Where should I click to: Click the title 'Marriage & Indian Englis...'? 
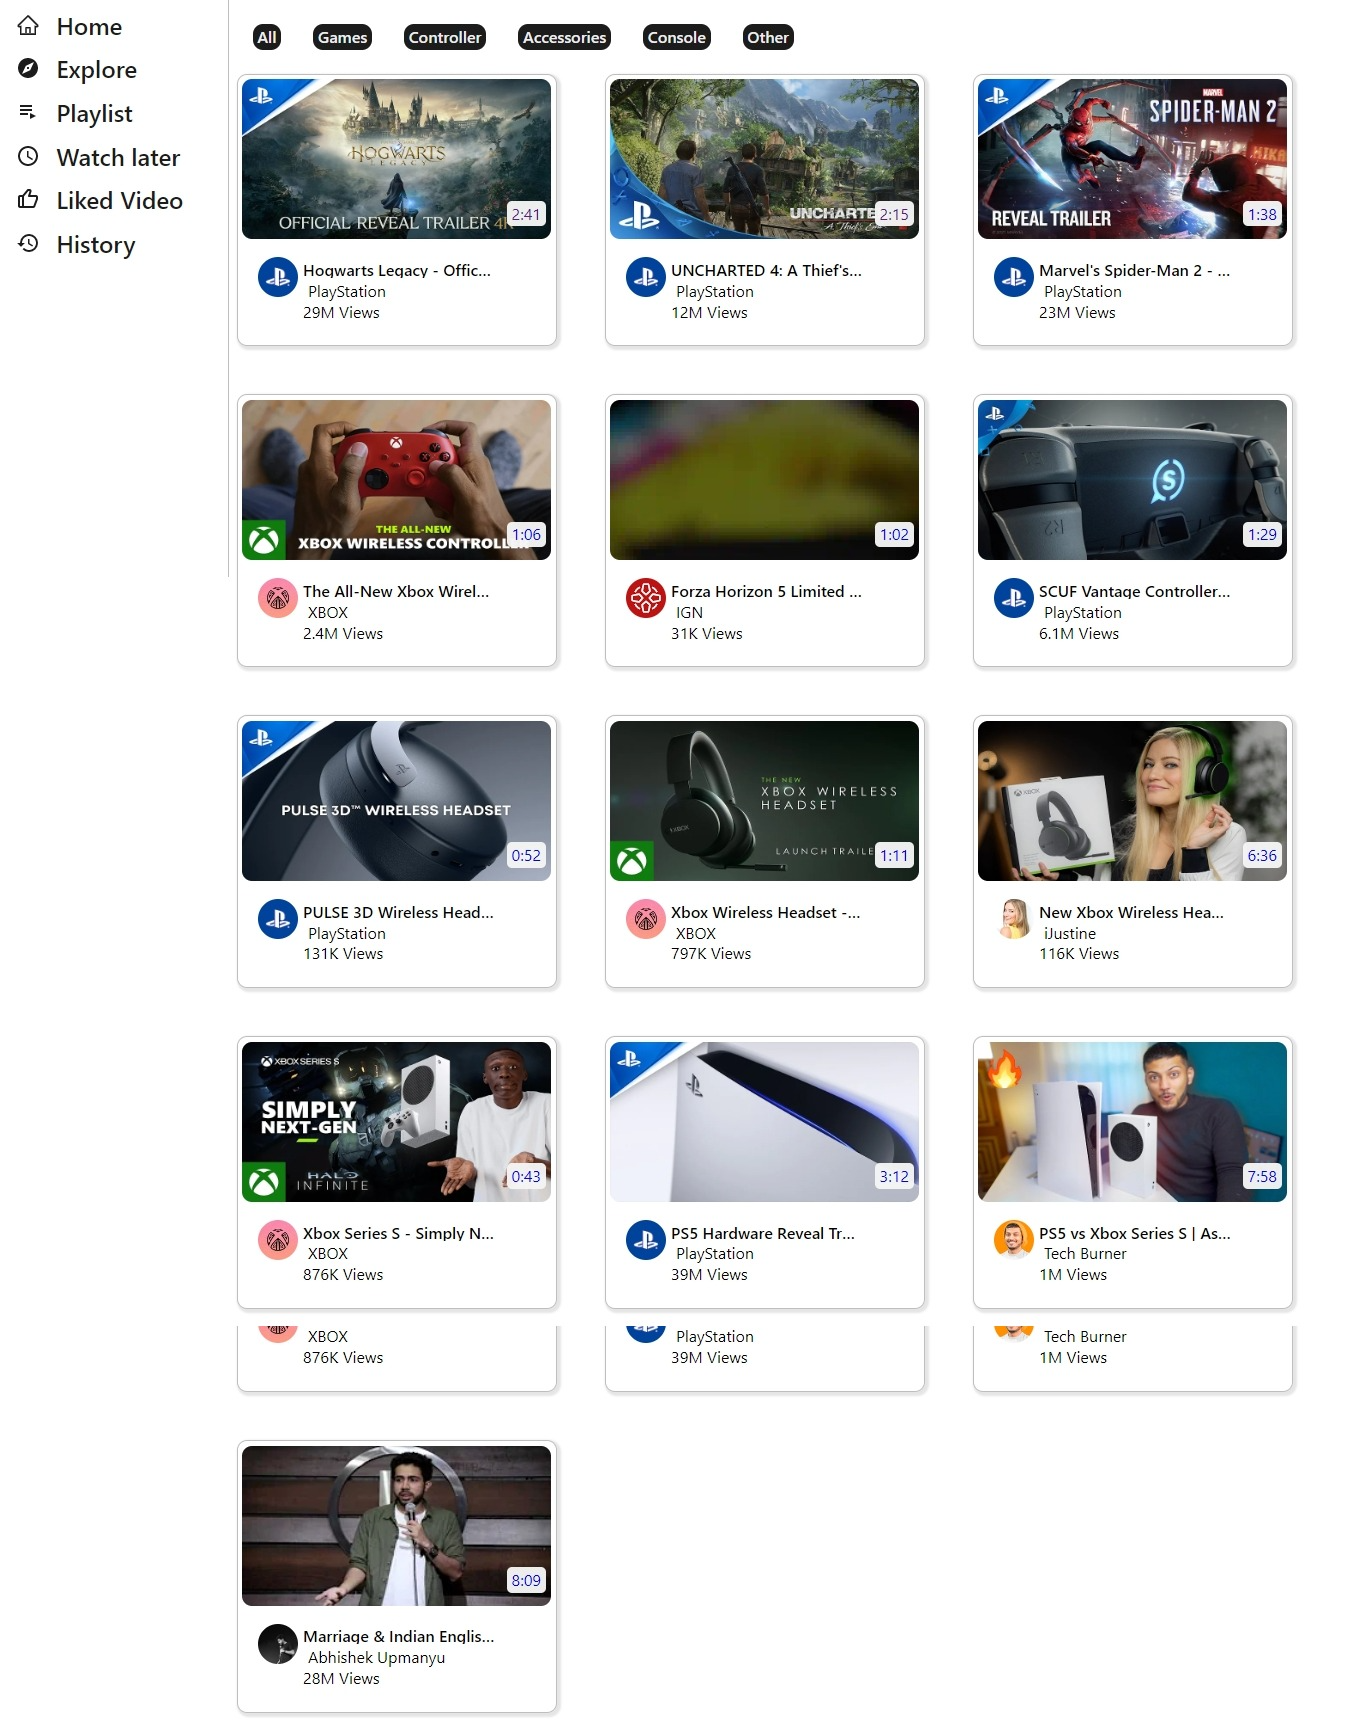[399, 1636]
